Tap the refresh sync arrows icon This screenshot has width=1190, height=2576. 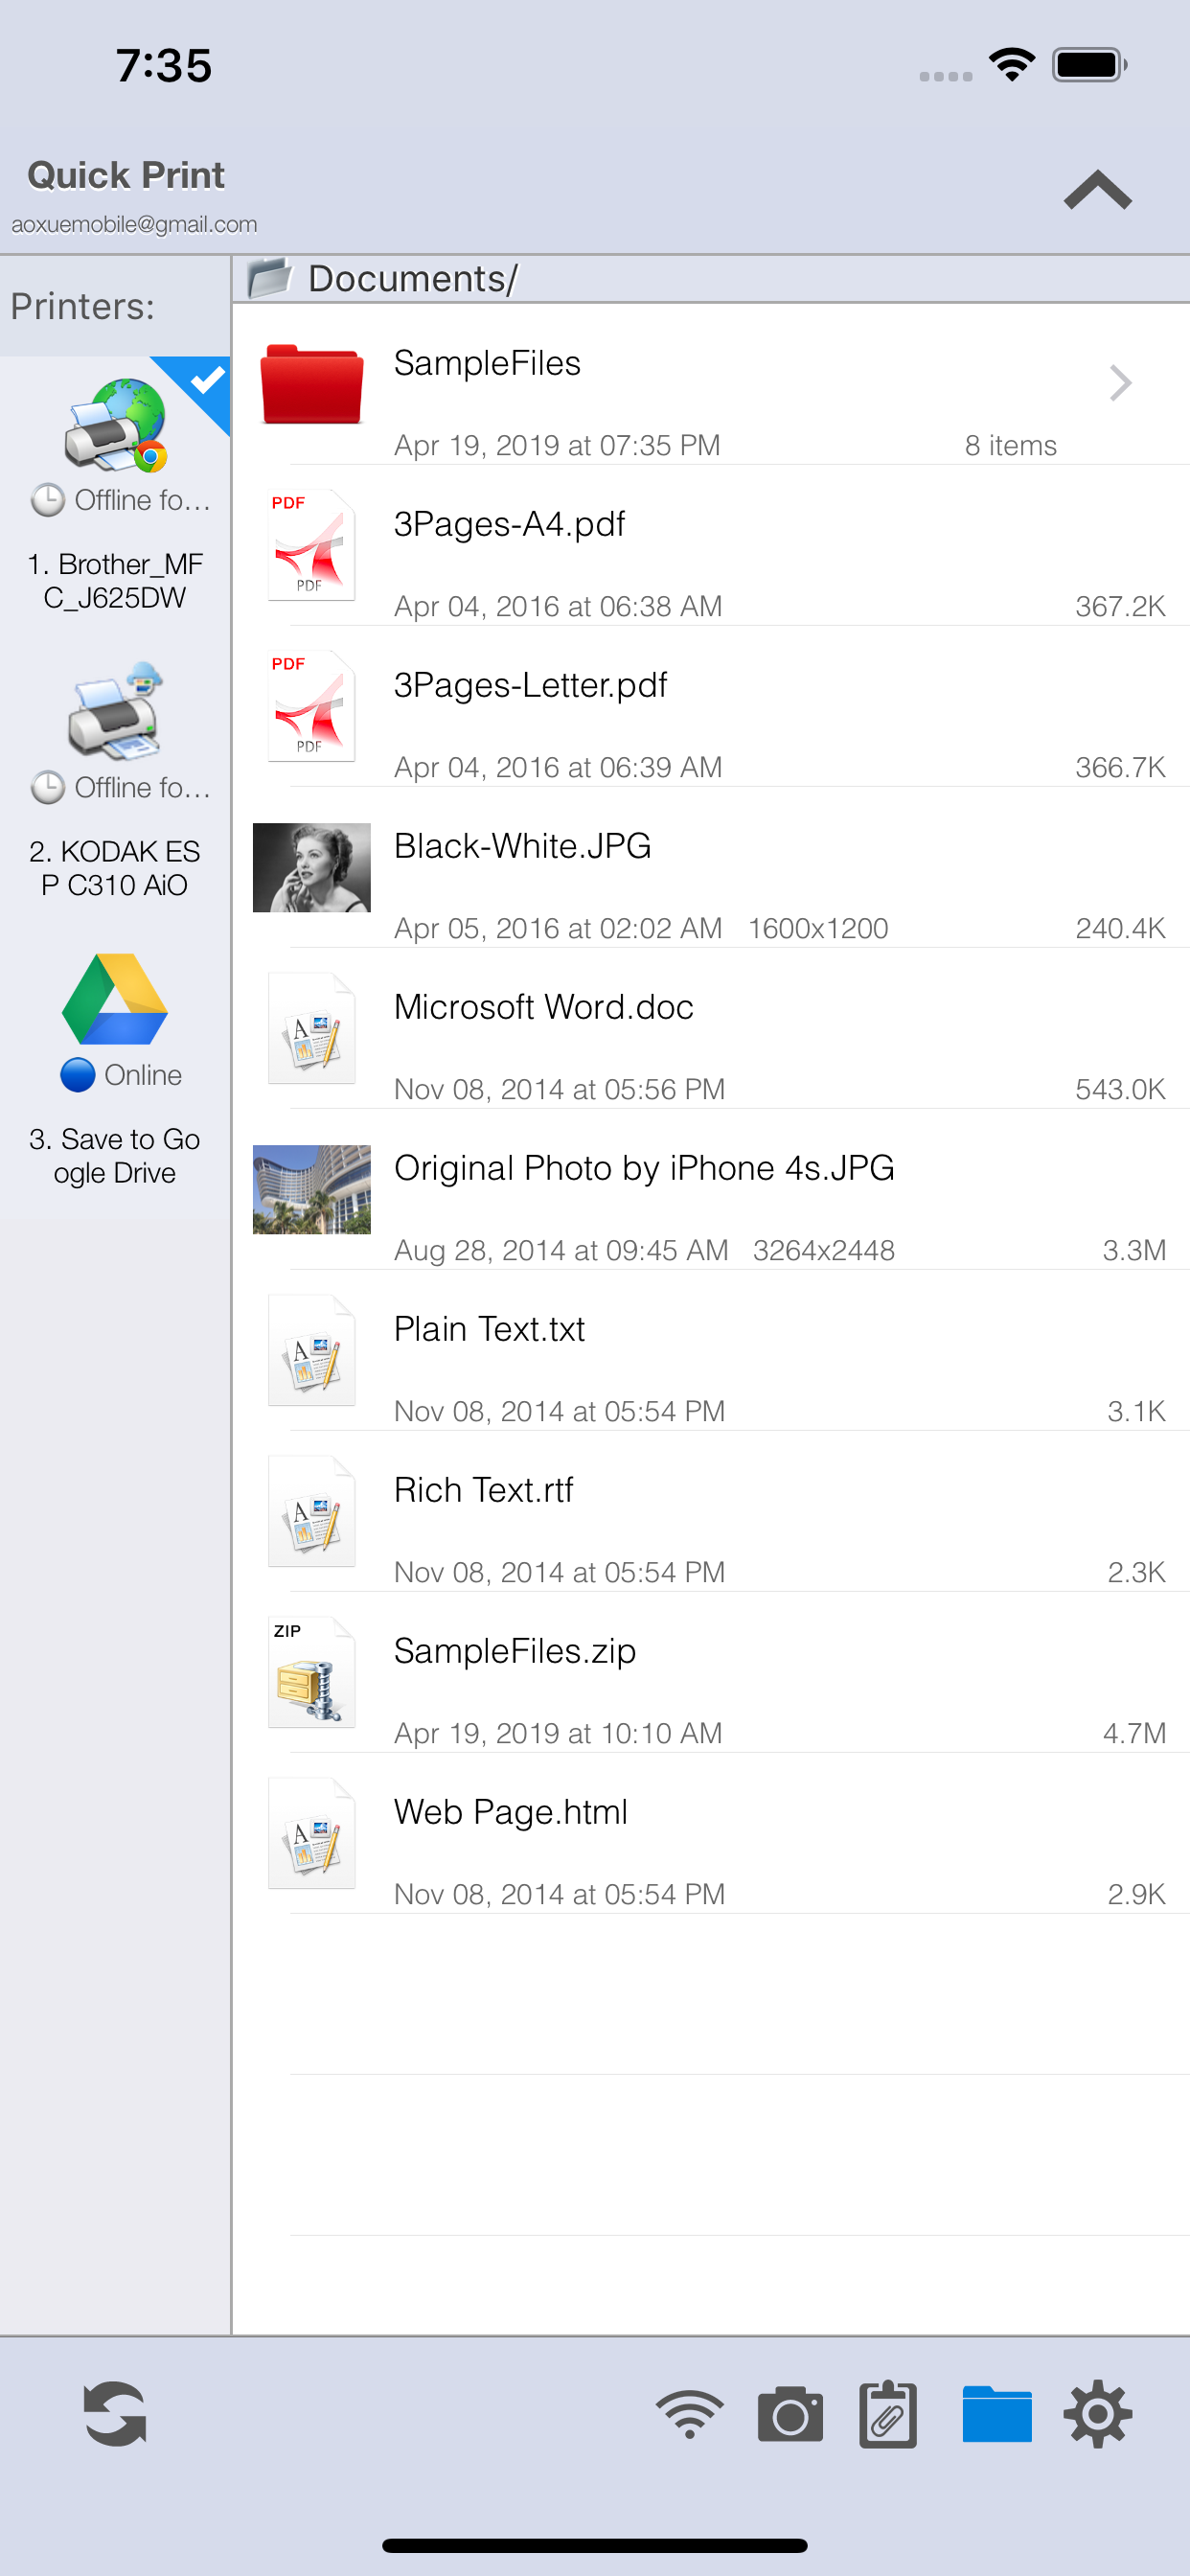click(x=115, y=2414)
